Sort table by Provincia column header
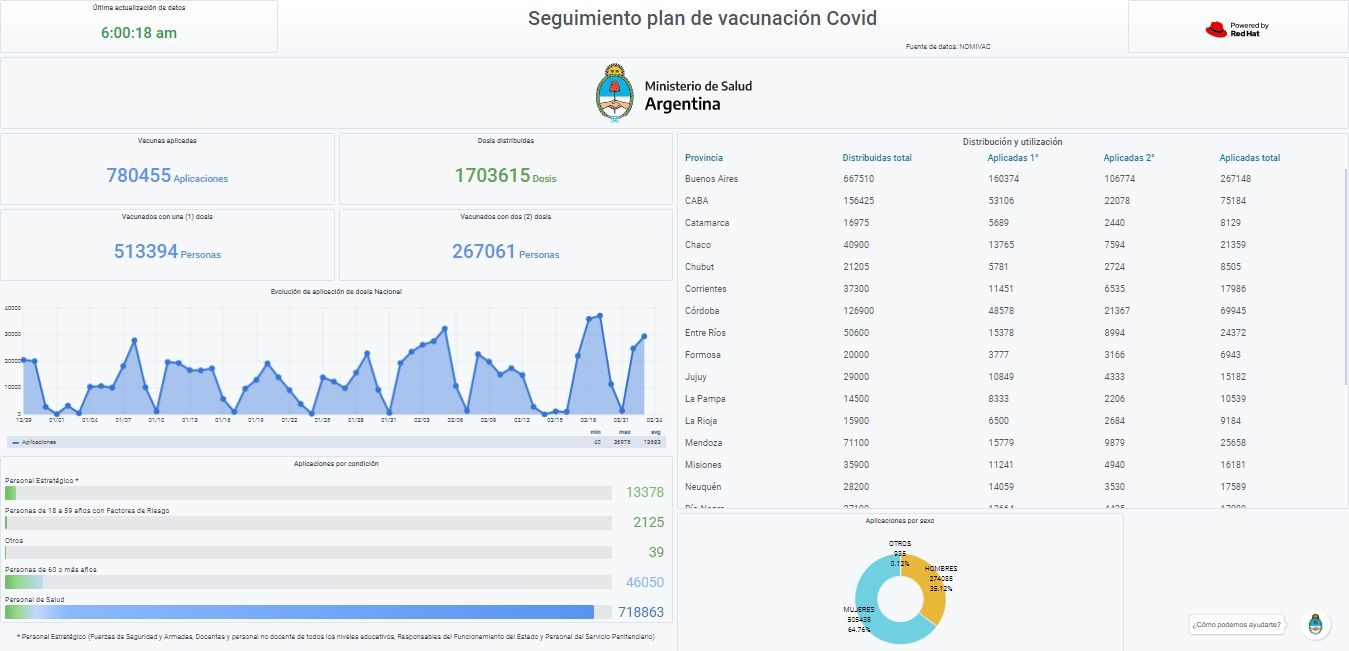This screenshot has height=651, width=1349. (704, 158)
